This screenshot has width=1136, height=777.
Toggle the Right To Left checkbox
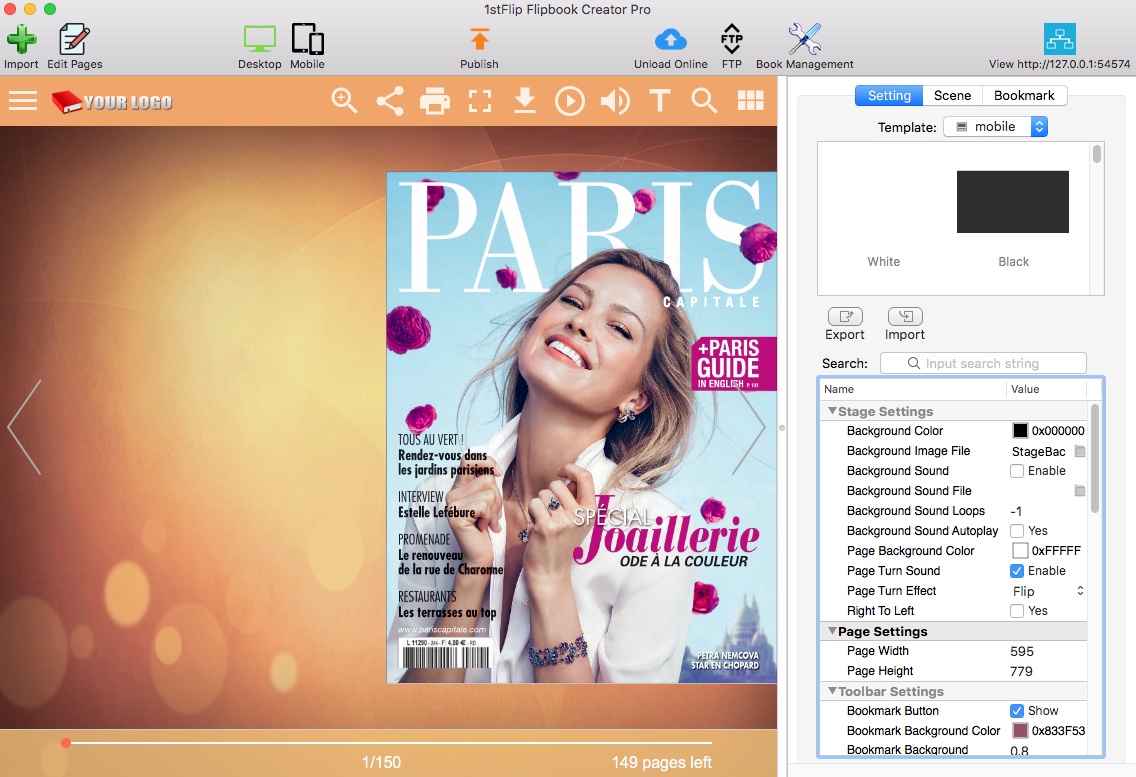coord(1017,611)
